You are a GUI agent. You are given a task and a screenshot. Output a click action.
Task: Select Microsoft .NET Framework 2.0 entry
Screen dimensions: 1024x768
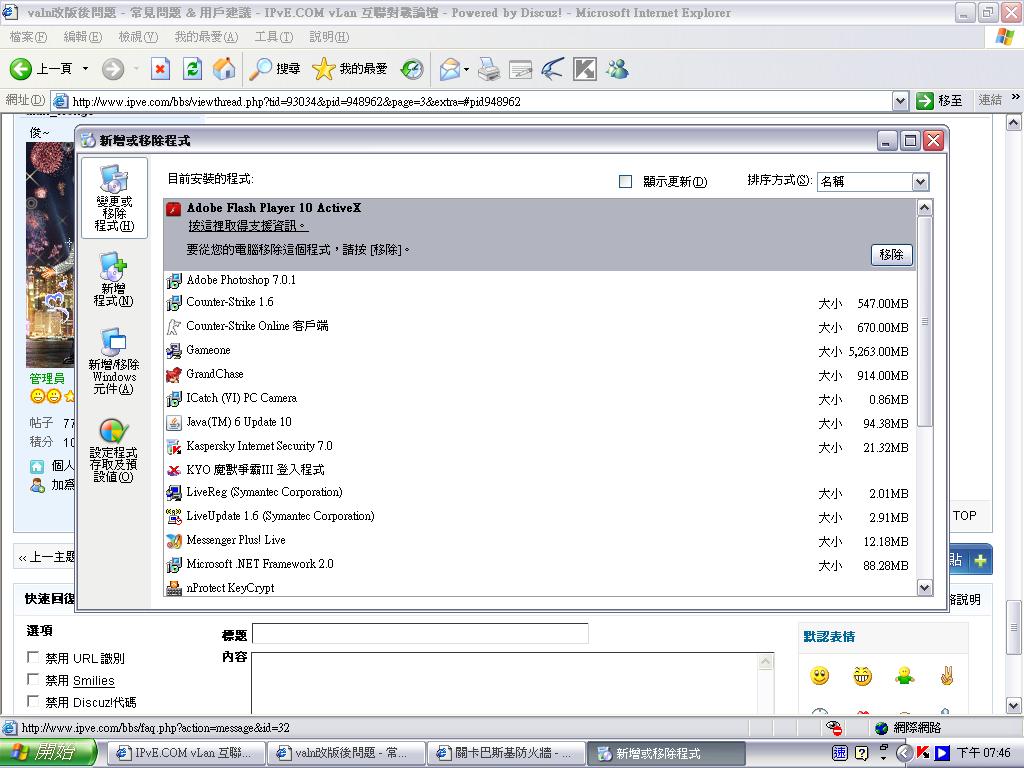point(539,565)
